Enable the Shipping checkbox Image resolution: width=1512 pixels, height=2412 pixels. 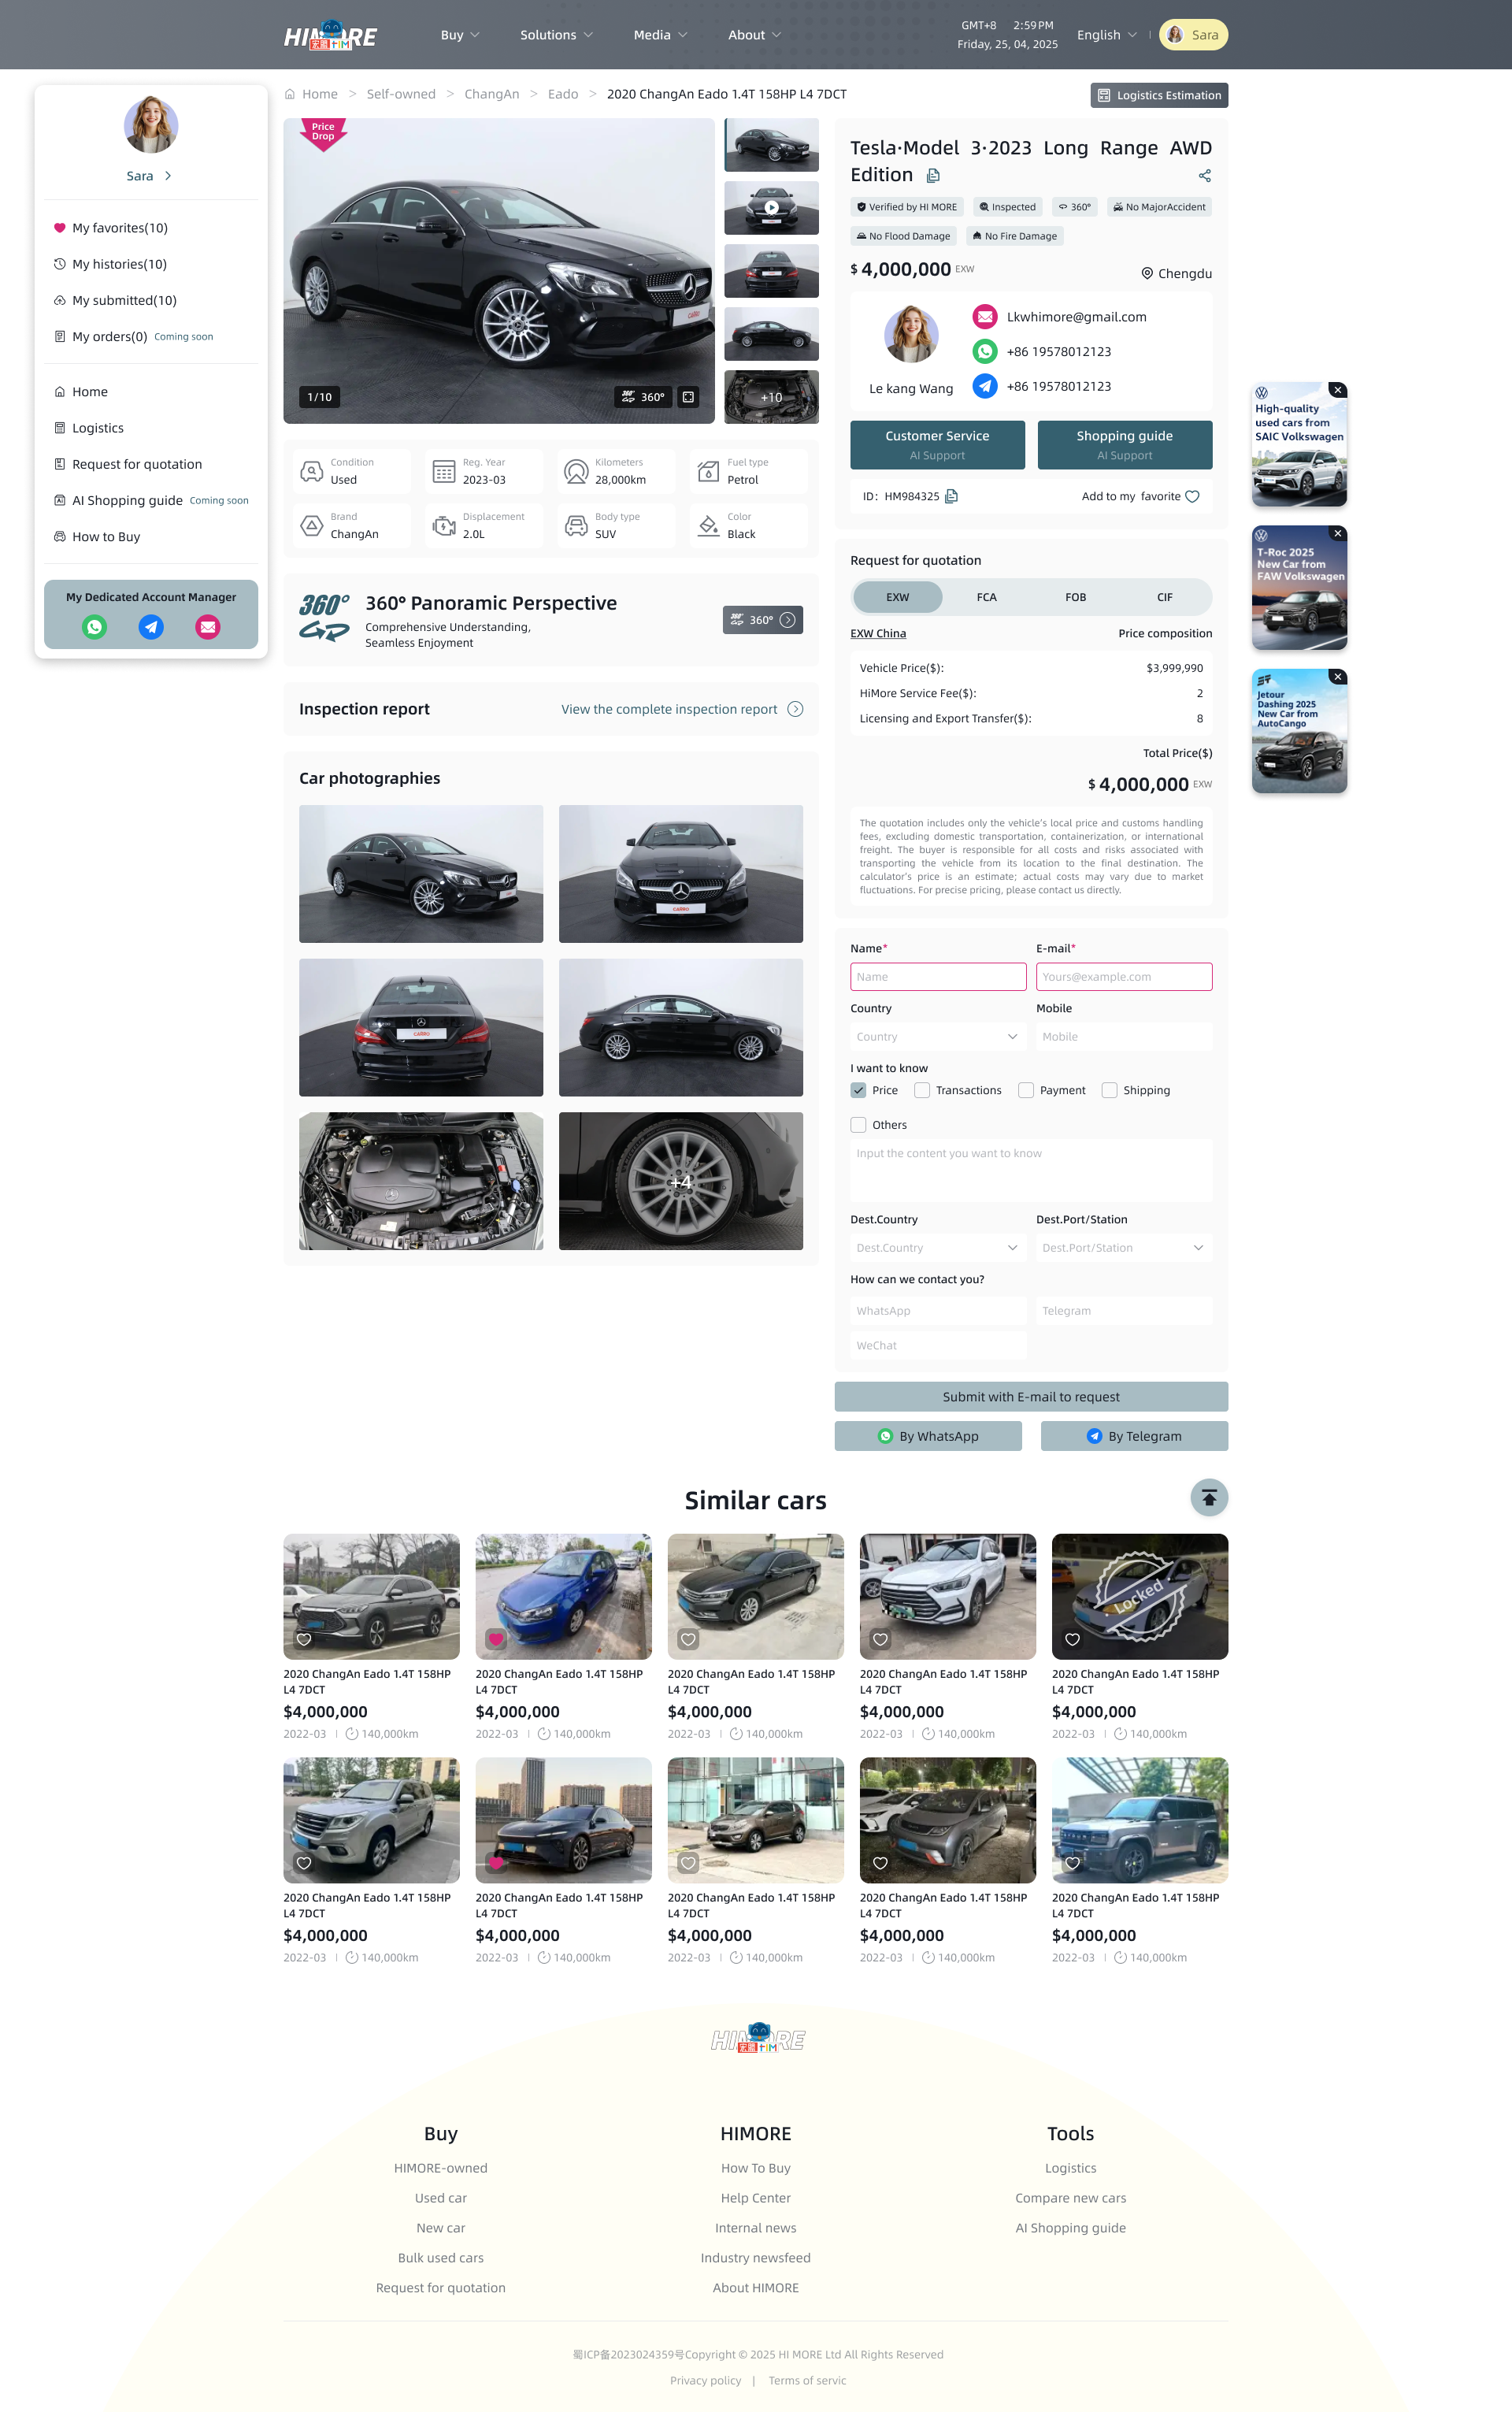[x=1109, y=1090]
